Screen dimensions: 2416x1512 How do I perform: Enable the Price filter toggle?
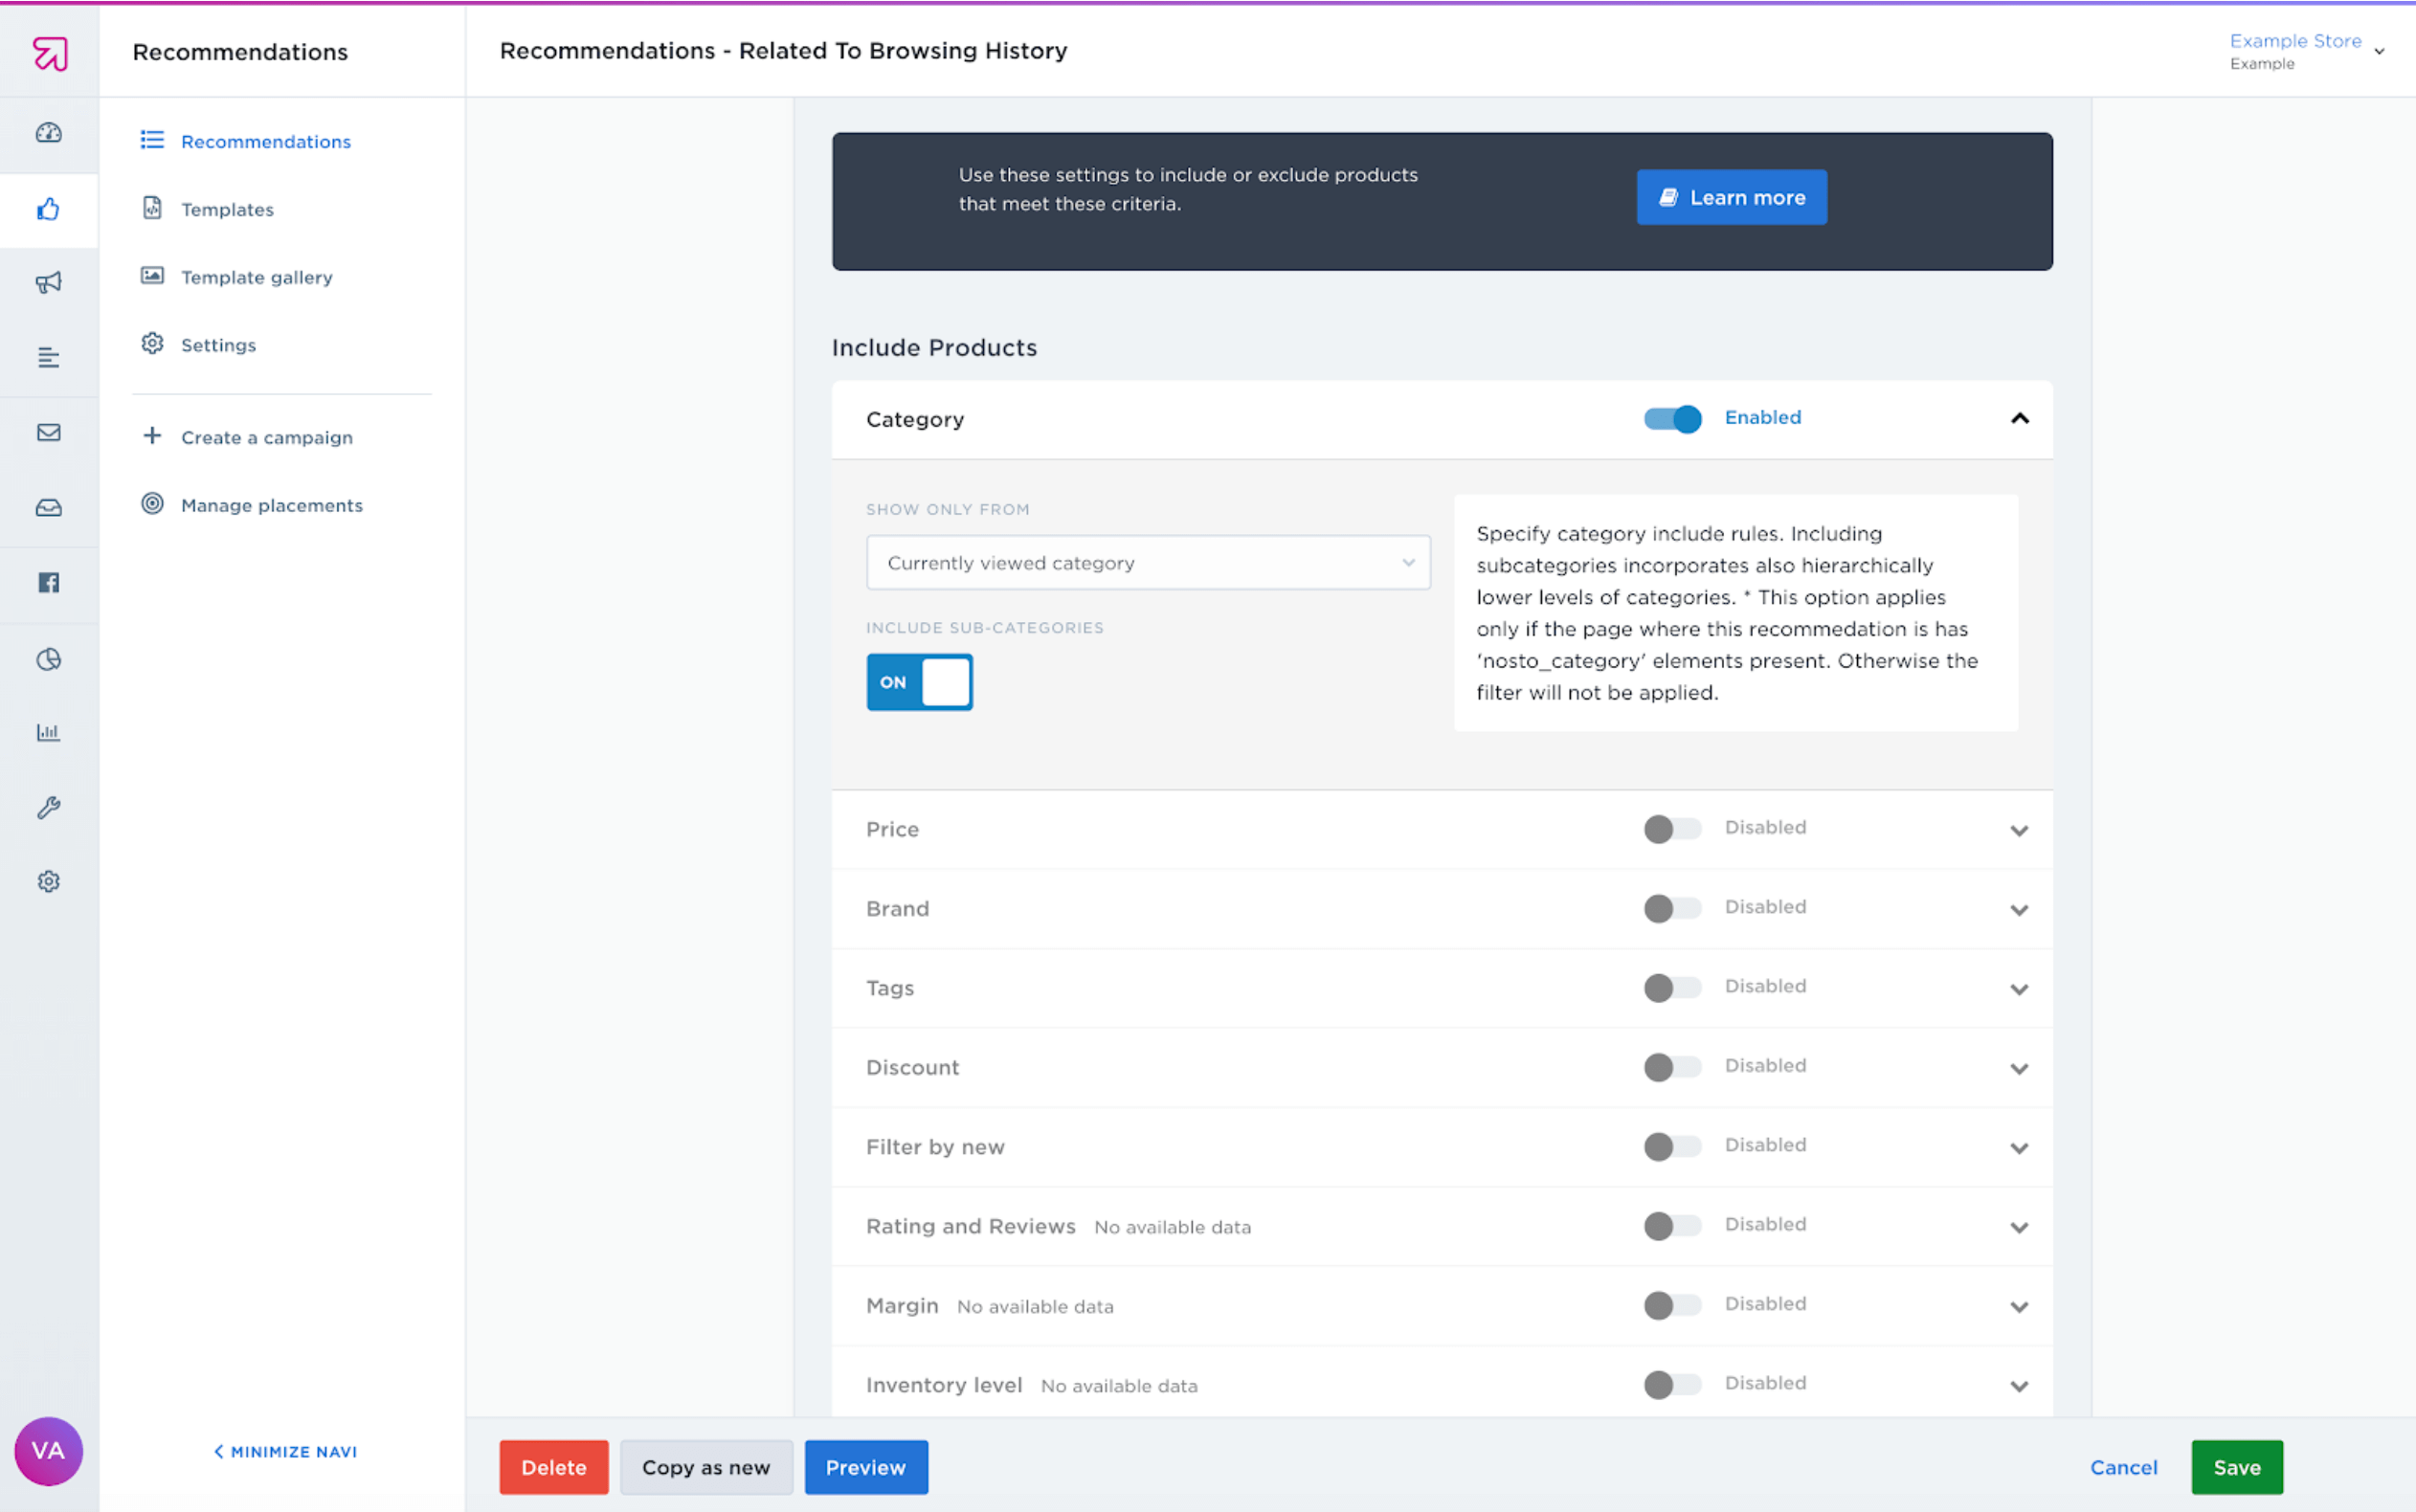click(x=1672, y=829)
